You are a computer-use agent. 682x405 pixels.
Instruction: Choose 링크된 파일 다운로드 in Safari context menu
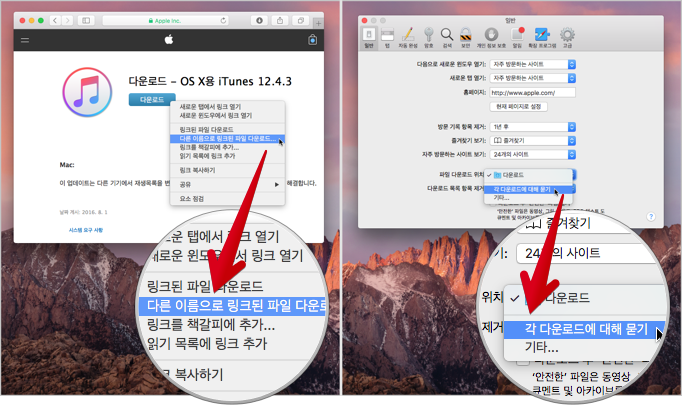(x=227, y=130)
